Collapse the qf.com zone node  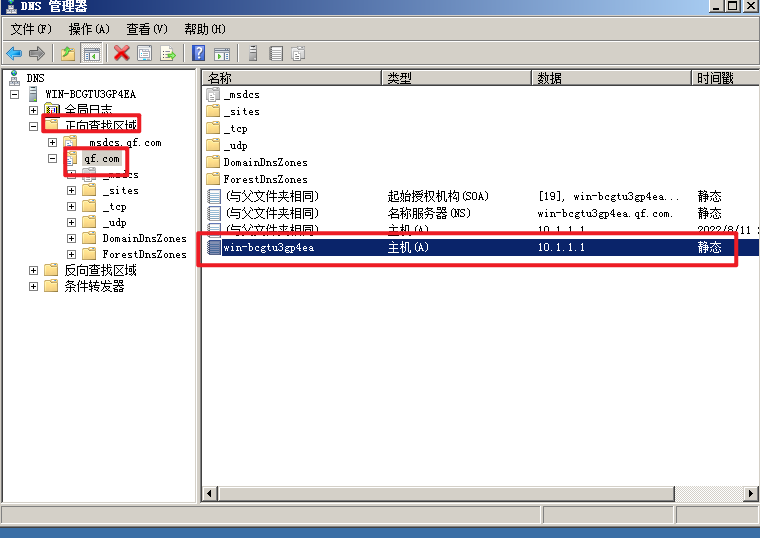(x=52, y=158)
